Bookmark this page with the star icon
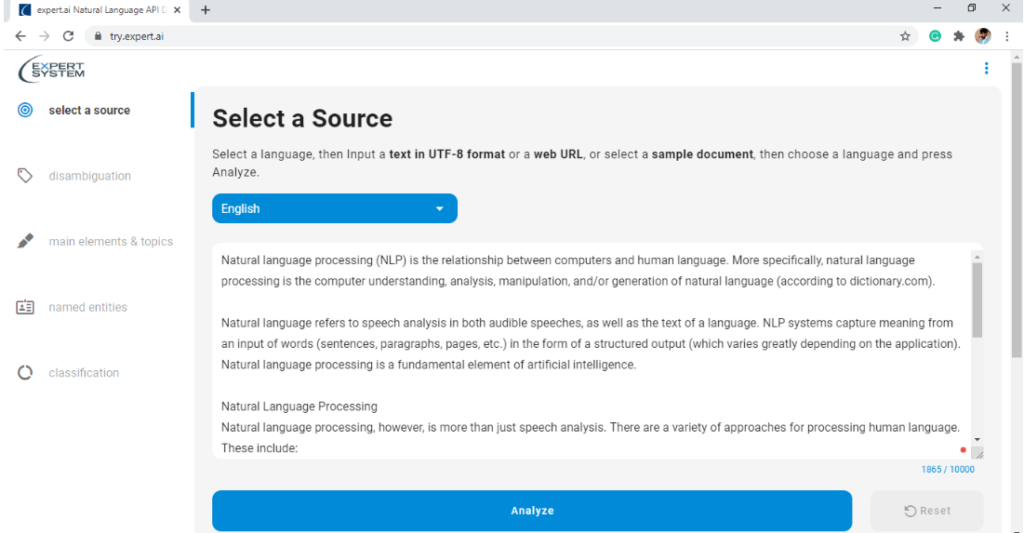 905,37
